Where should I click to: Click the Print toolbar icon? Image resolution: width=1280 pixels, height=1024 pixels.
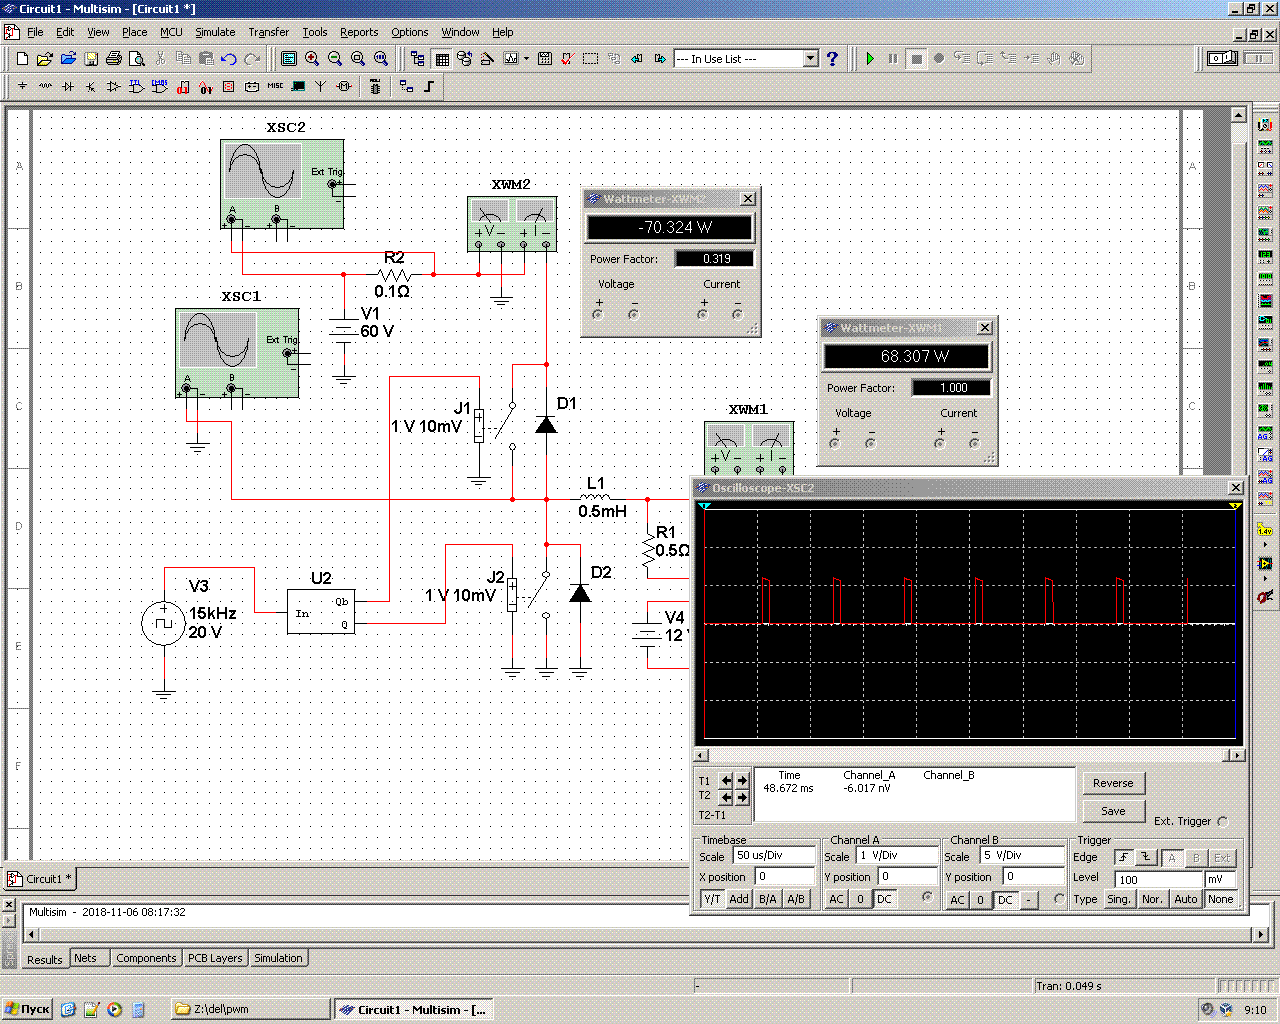coord(114,59)
